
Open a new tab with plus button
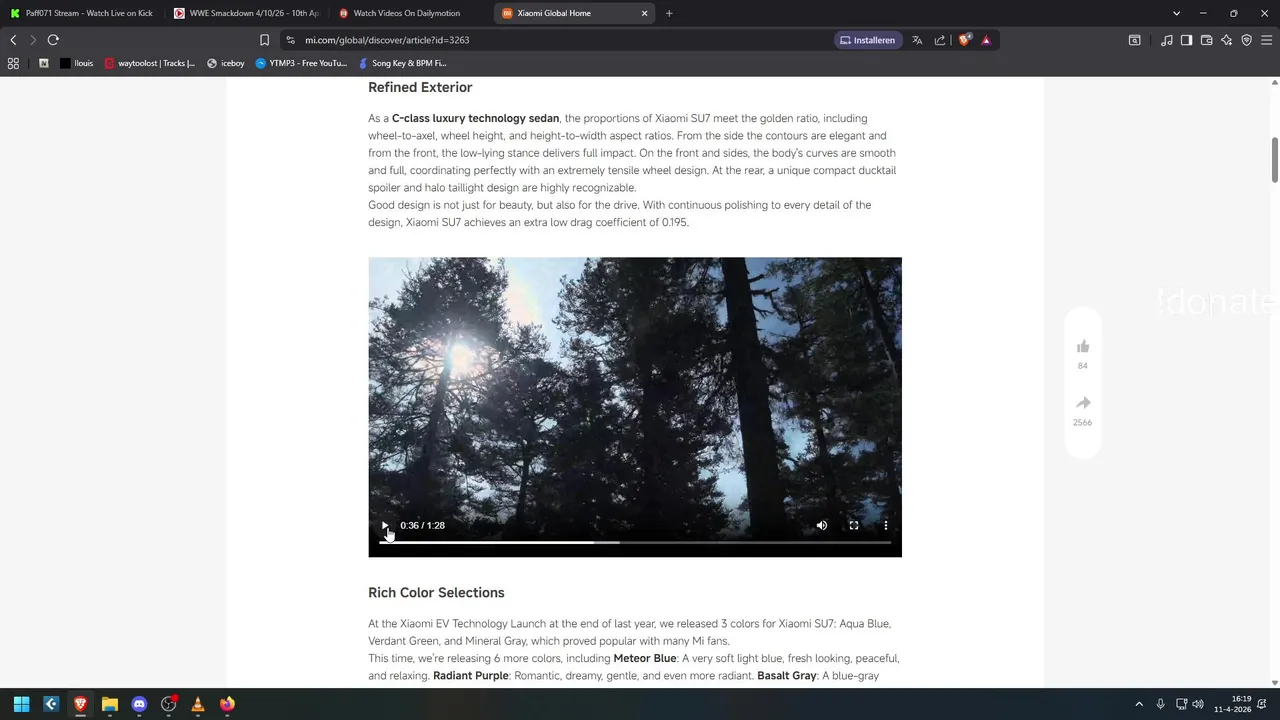click(669, 13)
